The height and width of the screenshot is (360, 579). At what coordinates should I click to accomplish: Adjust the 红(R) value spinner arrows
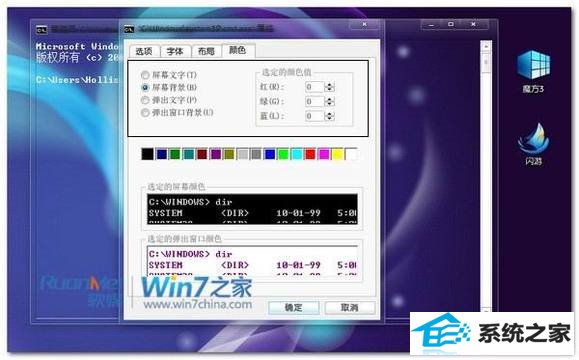point(329,87)
